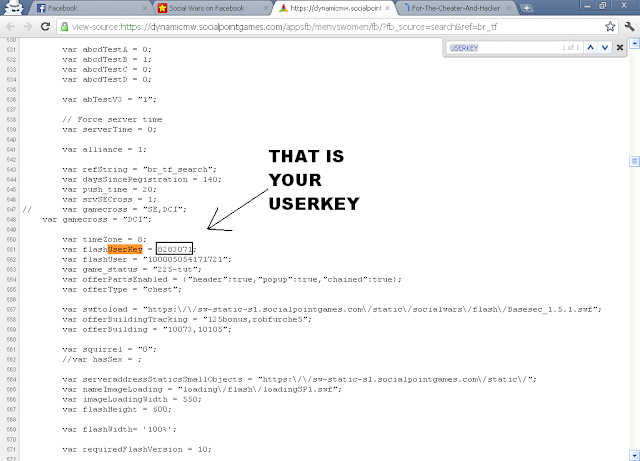This screenshot has width=640, height=461.
Task: Click the vertical scrollbar down arrow
Action: 634,455
